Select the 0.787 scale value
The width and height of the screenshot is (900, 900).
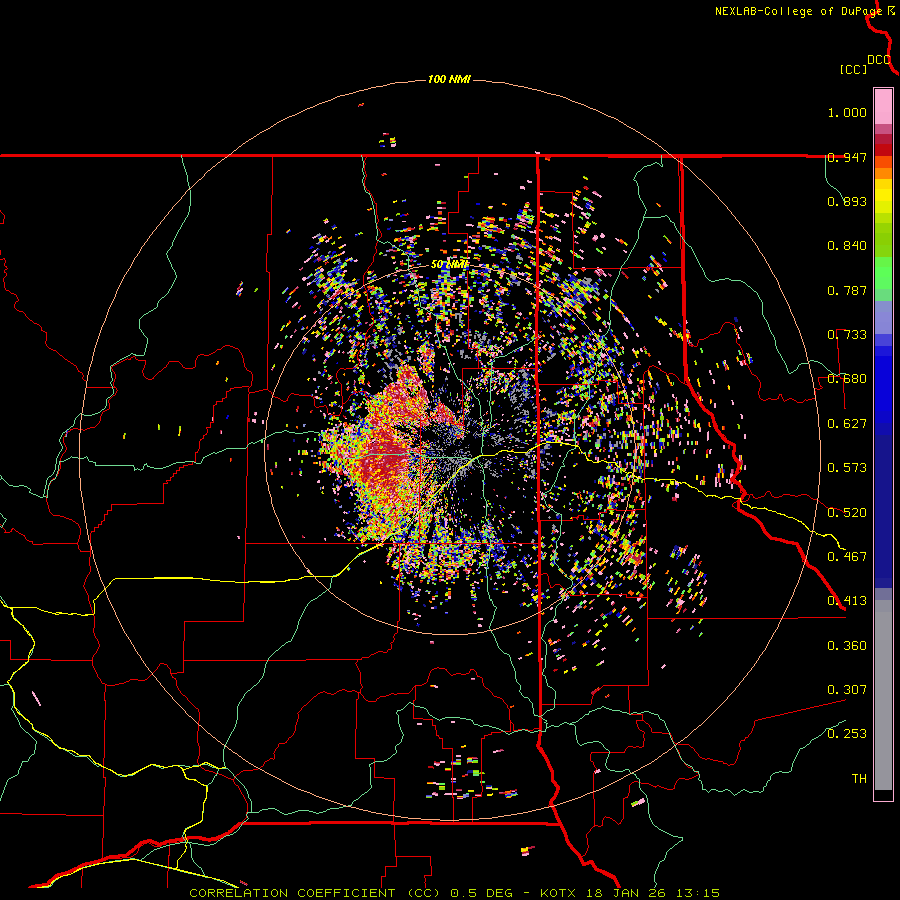(x=847, y=290)
